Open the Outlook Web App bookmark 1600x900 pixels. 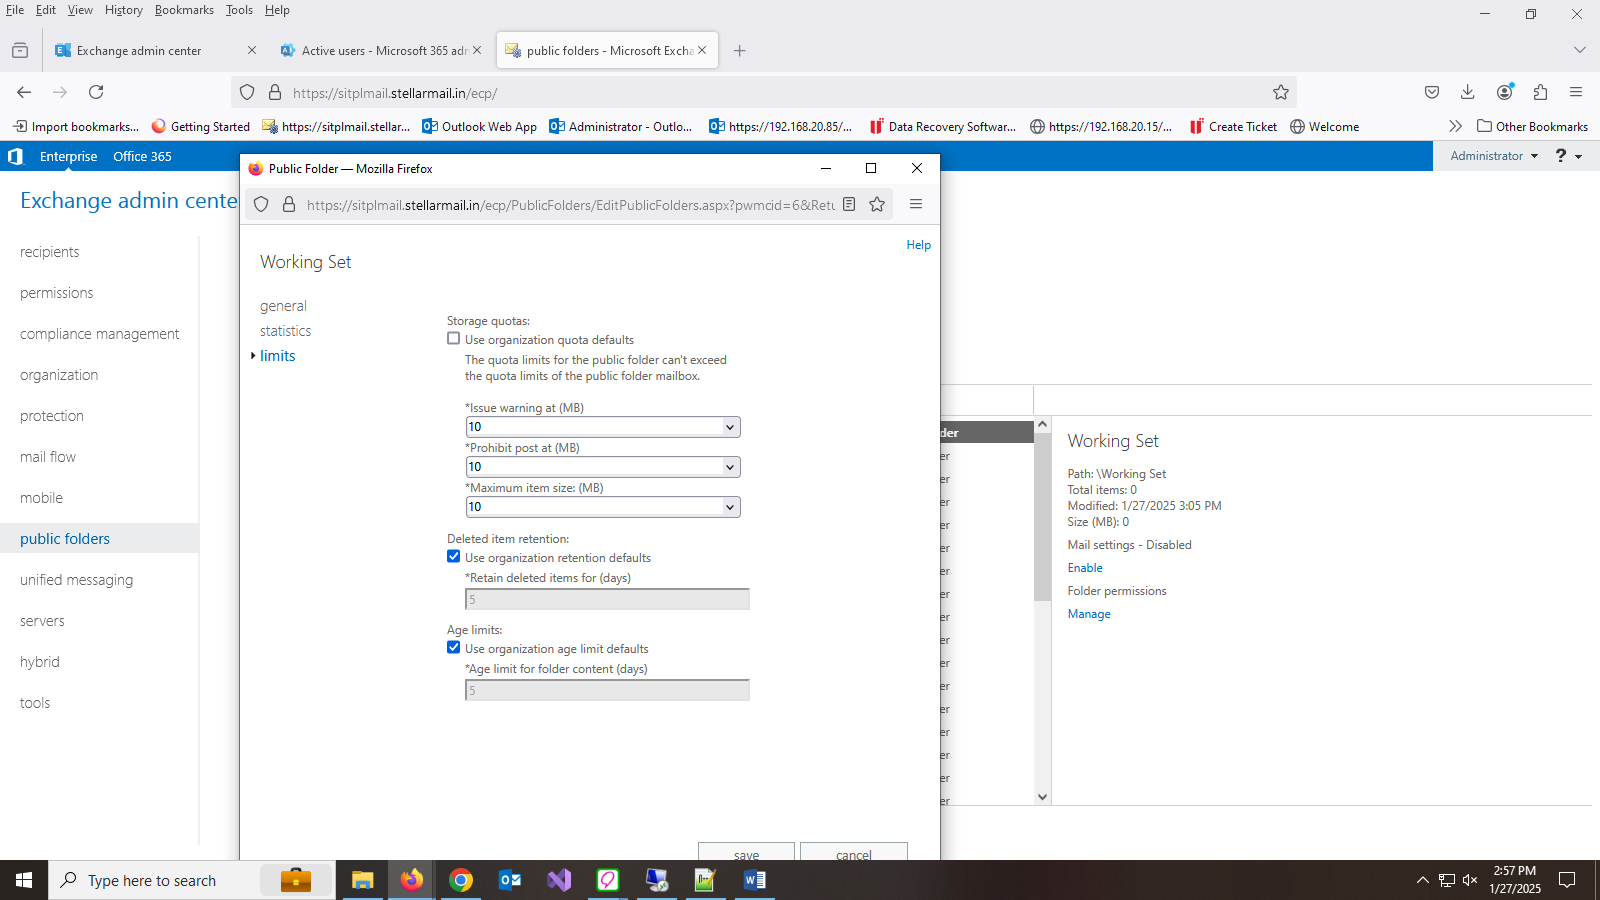click(x=479, y=126)
